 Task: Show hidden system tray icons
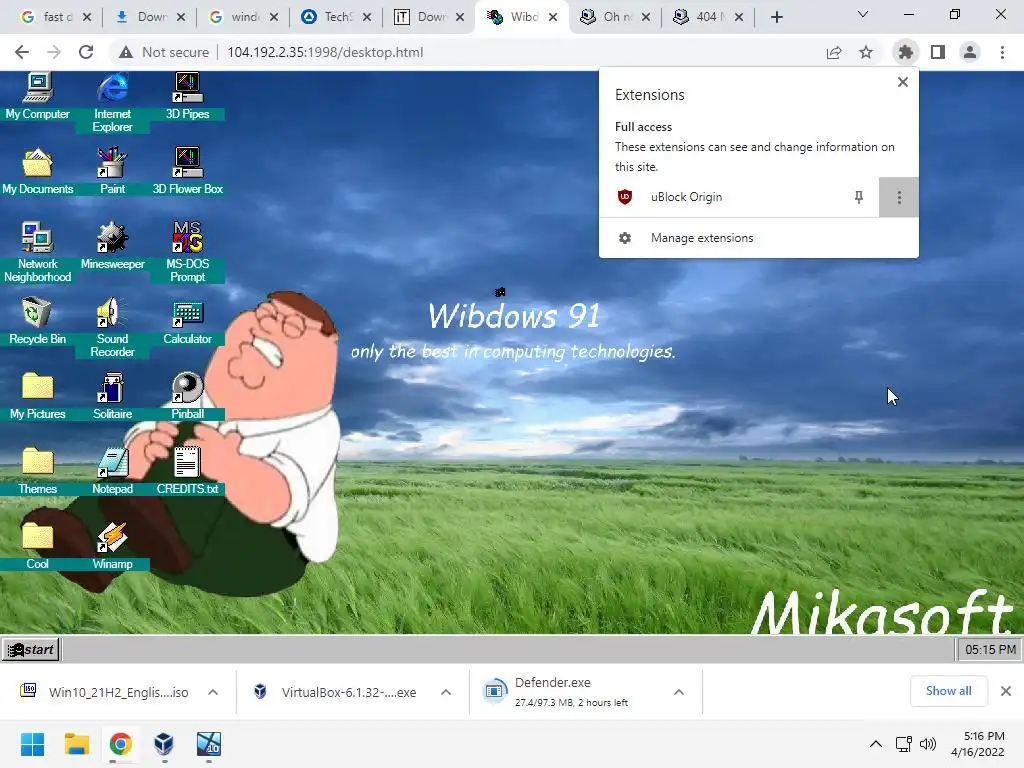click(x=876, y=744)
